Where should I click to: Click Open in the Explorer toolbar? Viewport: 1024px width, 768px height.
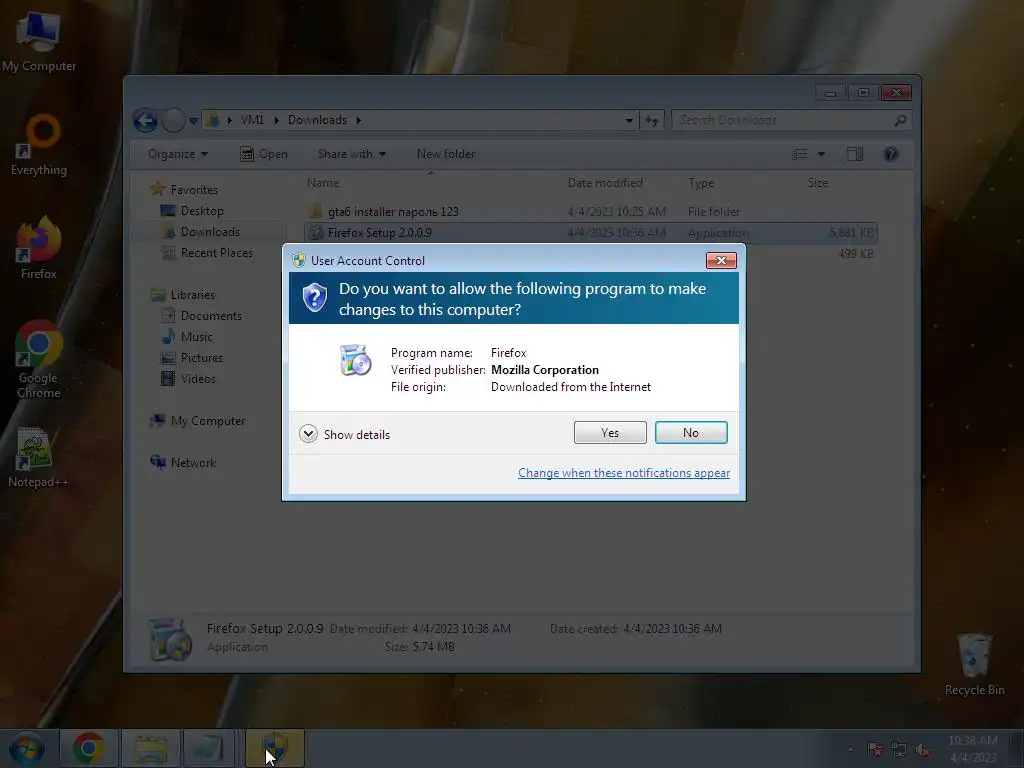pos(264,154)
